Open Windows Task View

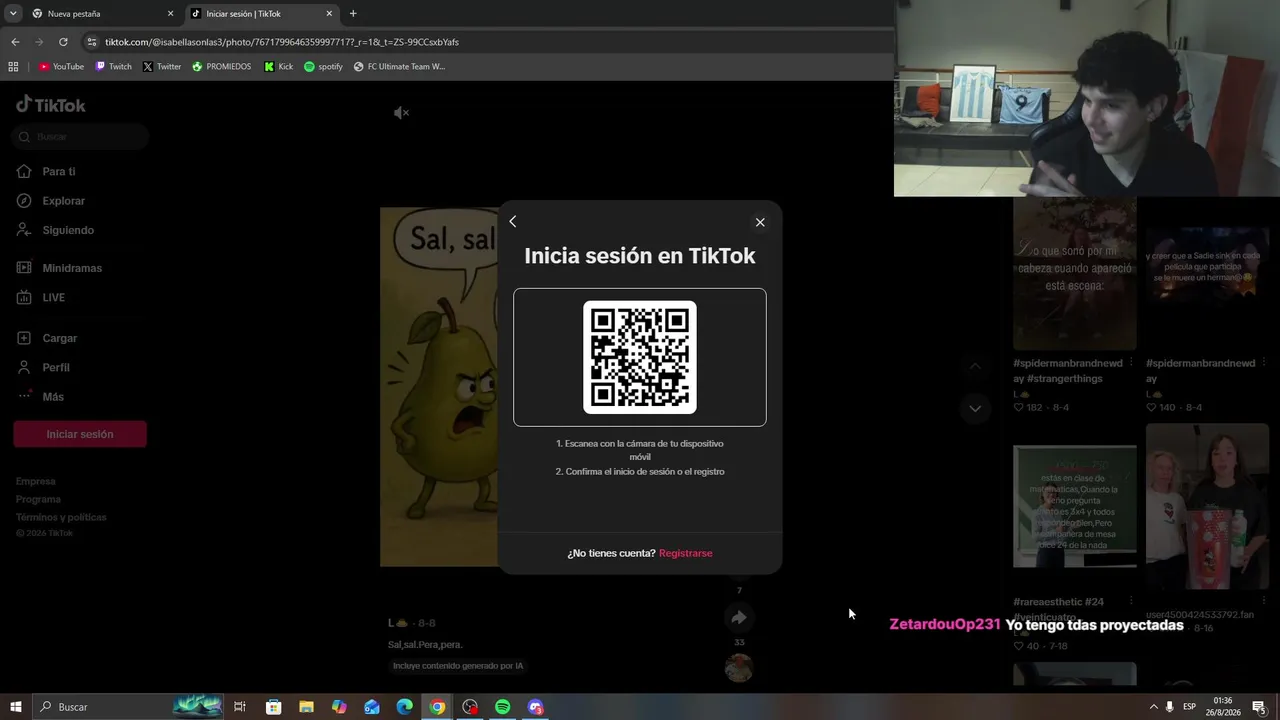[240, 707]
